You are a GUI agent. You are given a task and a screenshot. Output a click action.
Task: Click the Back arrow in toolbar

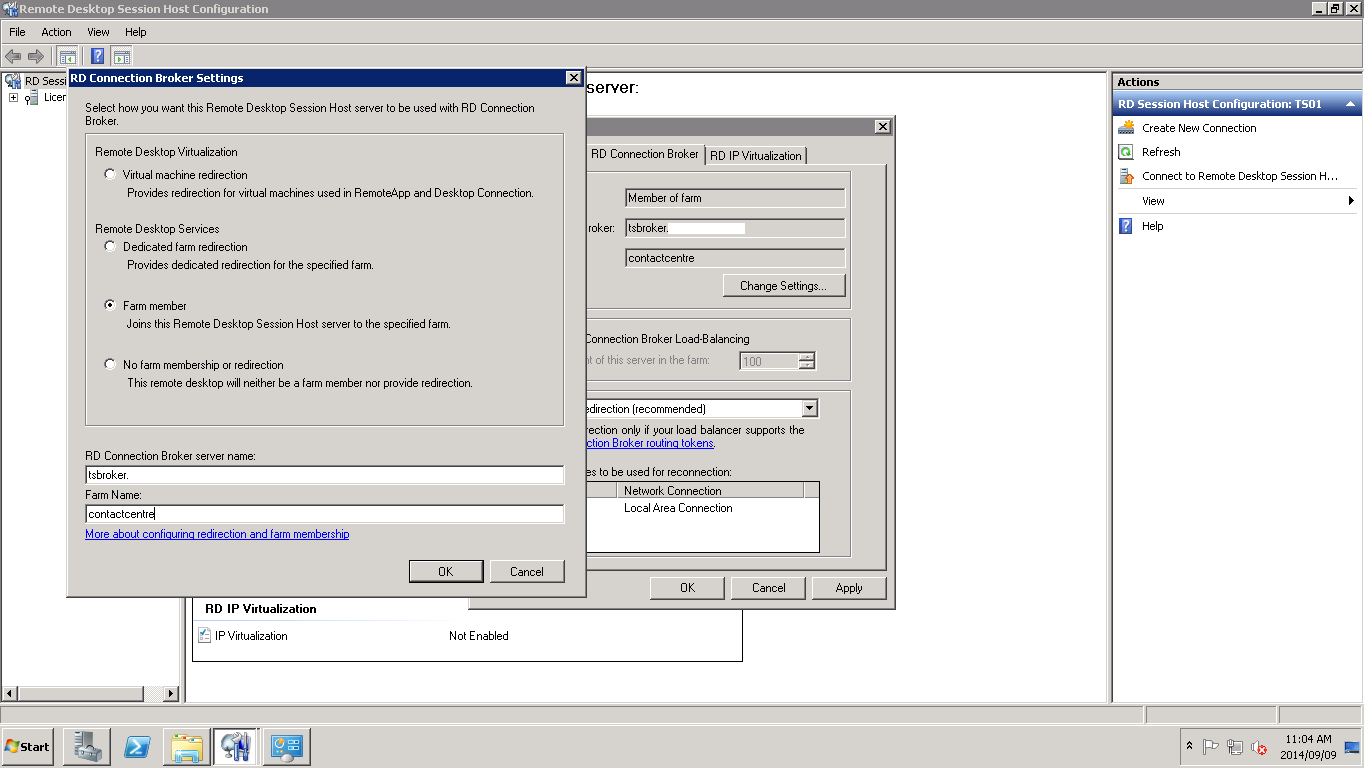(x=13, y=56)
